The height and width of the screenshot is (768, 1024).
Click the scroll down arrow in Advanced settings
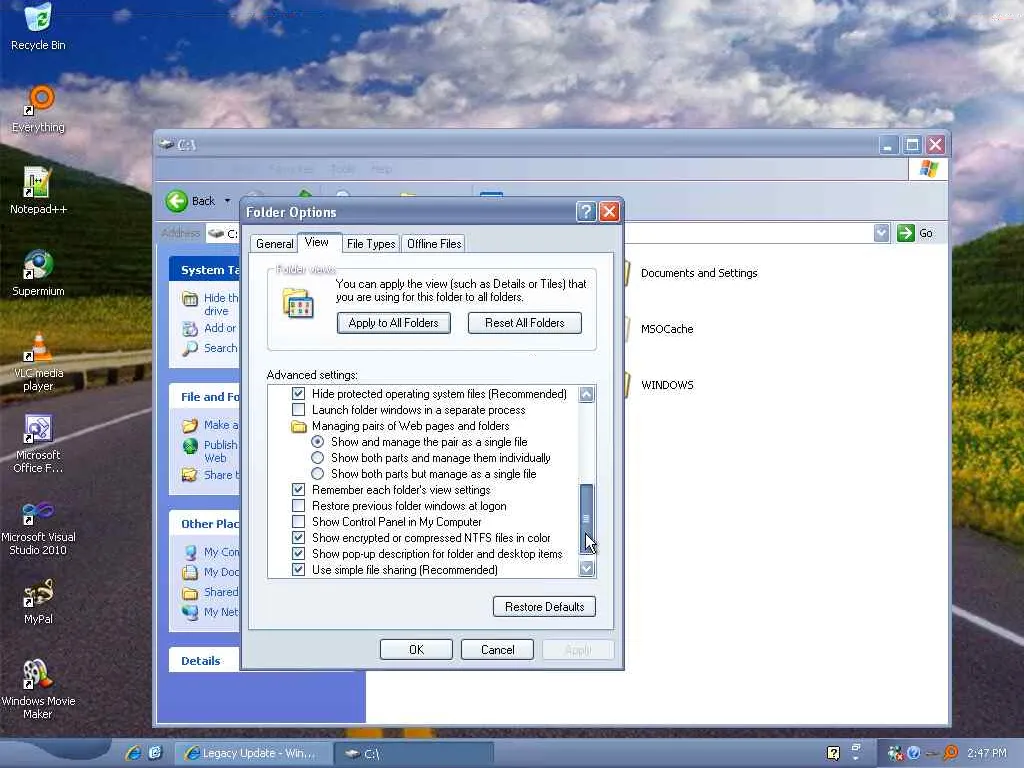point(586,569)
